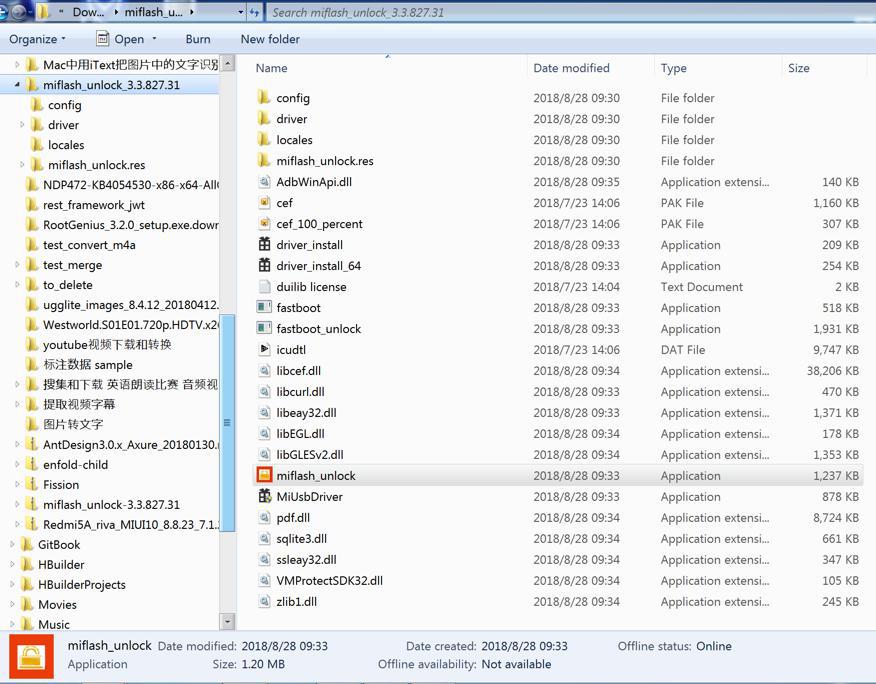Select the libGLESv2.dll file row
Image resolution: width=876 pixels, height=684 pixels.
click(557, 454)
